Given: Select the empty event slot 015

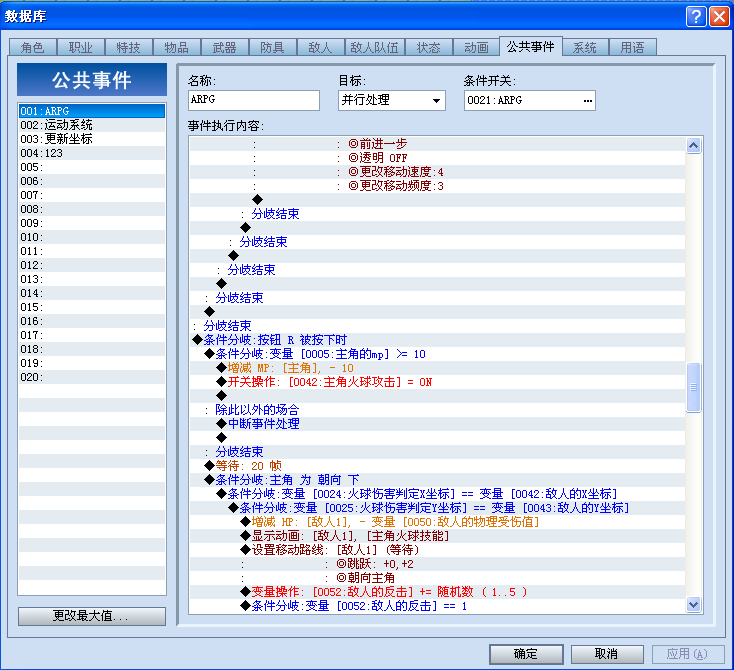Looking at the screenshot, I should (92, 307).
